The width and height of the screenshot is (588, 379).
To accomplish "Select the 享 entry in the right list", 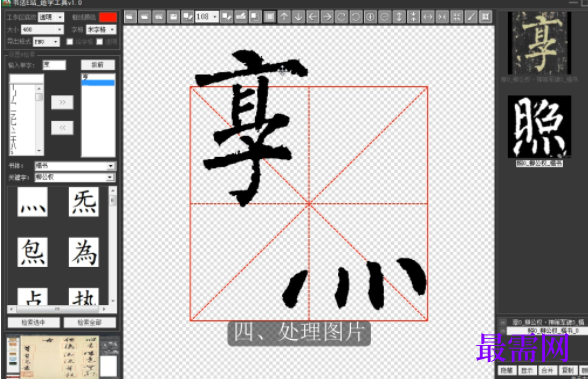I will point(98,76).
